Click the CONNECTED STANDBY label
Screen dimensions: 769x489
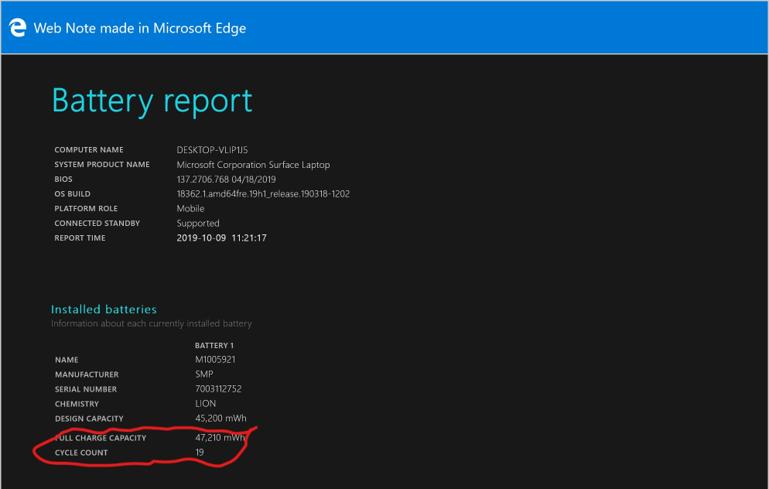pos(97,223)
